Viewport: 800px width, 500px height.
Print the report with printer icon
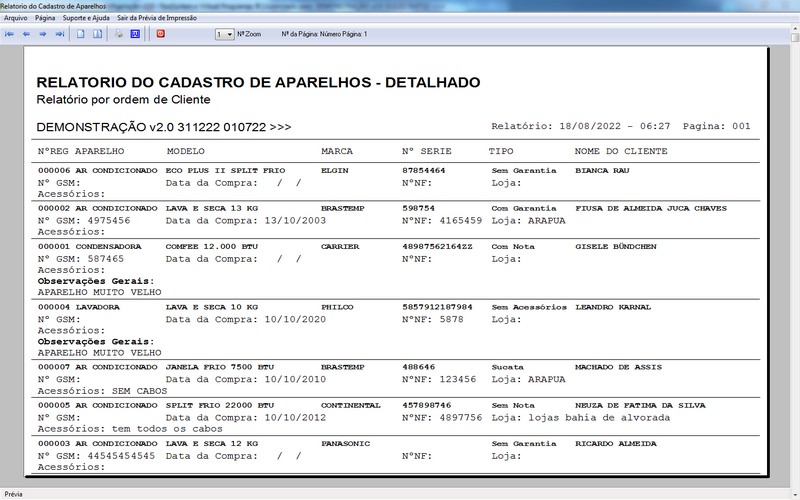click(x=118, y=34)
